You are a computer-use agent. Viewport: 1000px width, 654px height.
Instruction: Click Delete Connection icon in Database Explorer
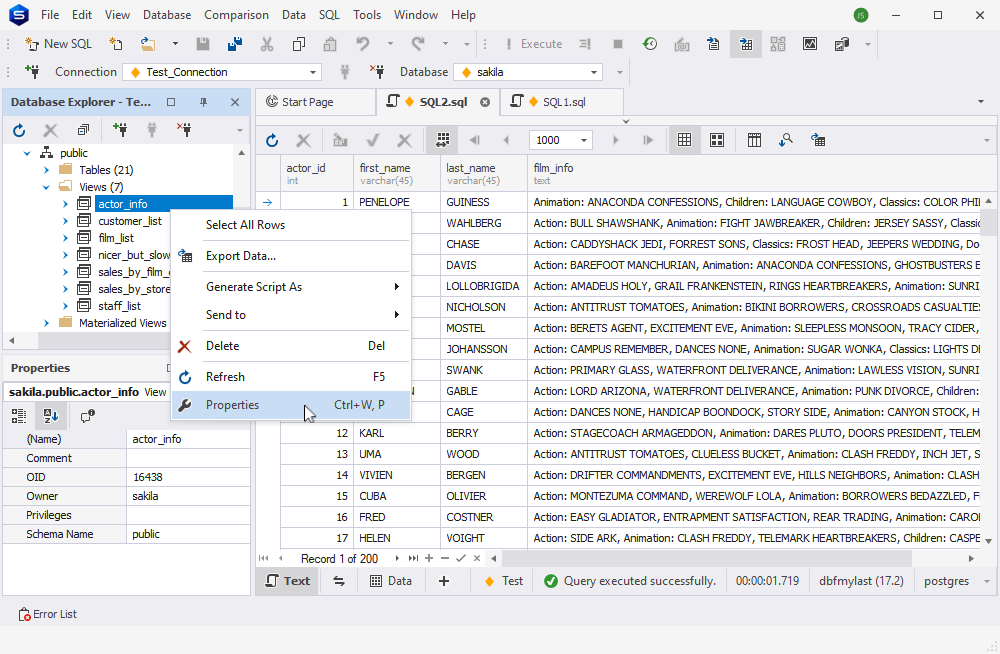pyautogui.click(x=184, y=130)
